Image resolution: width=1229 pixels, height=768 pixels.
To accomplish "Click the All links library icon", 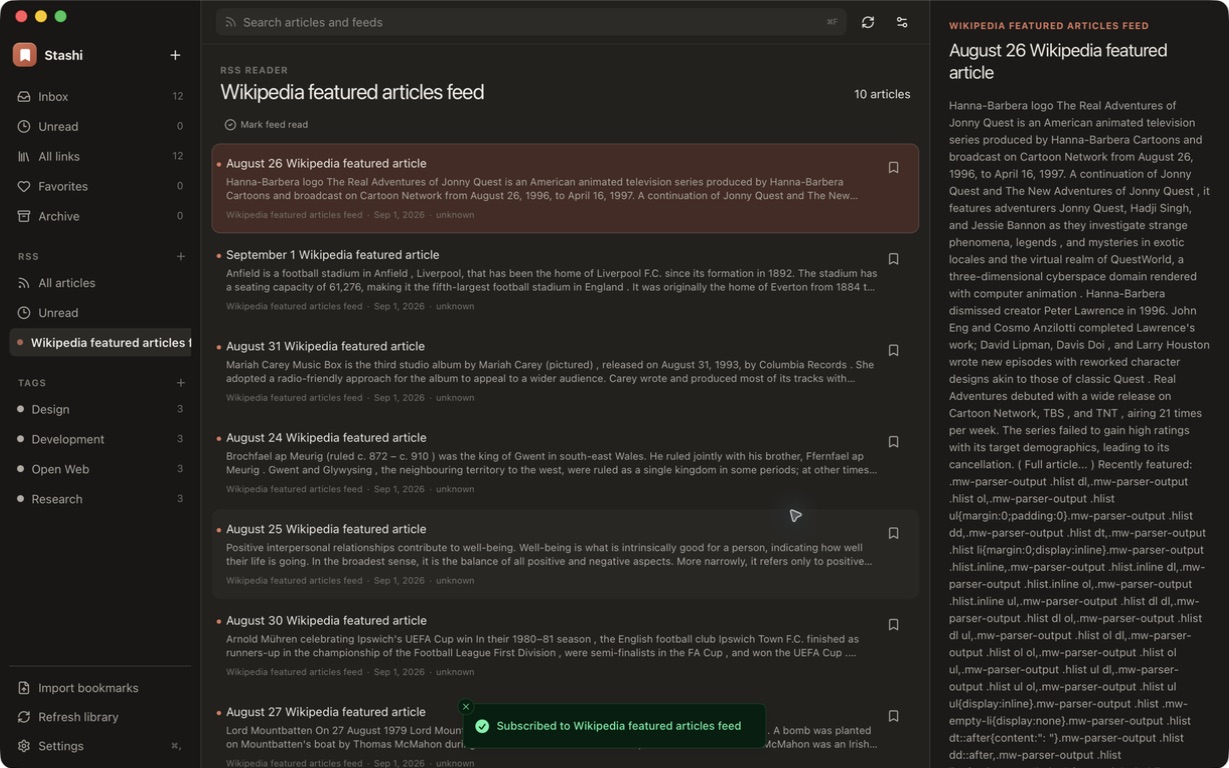I will pos(24,157).
